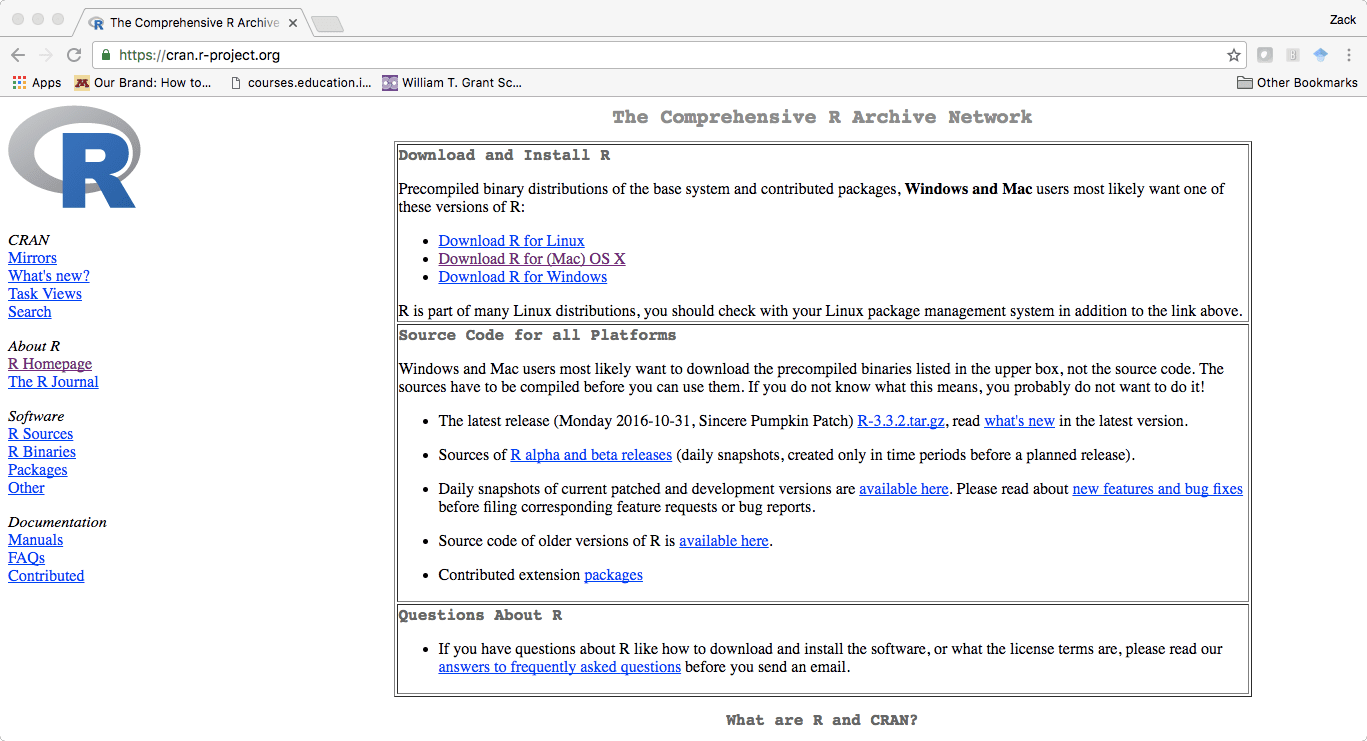
Task: Open the Apps grid in bookmarks bar
Action: coord(37,83)
